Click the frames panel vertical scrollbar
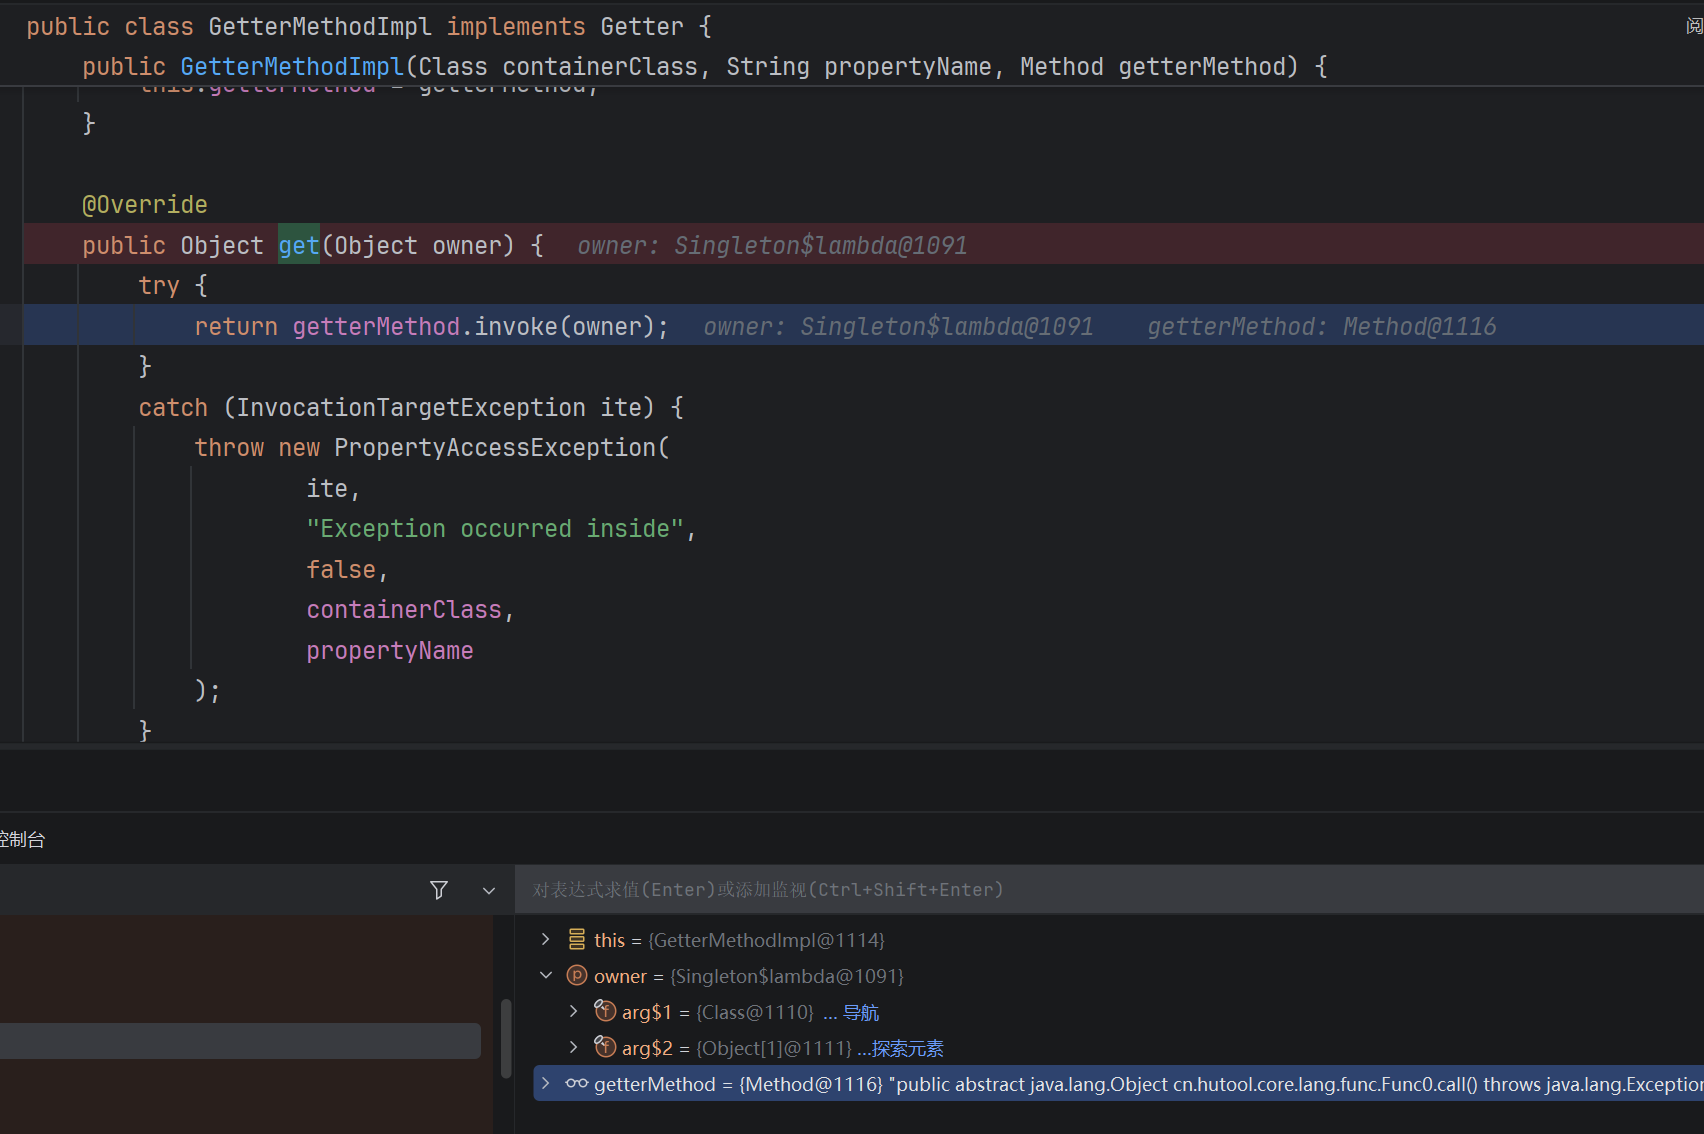The height and width of the screenshot is (1134, 1704). tap(506, 1038)
